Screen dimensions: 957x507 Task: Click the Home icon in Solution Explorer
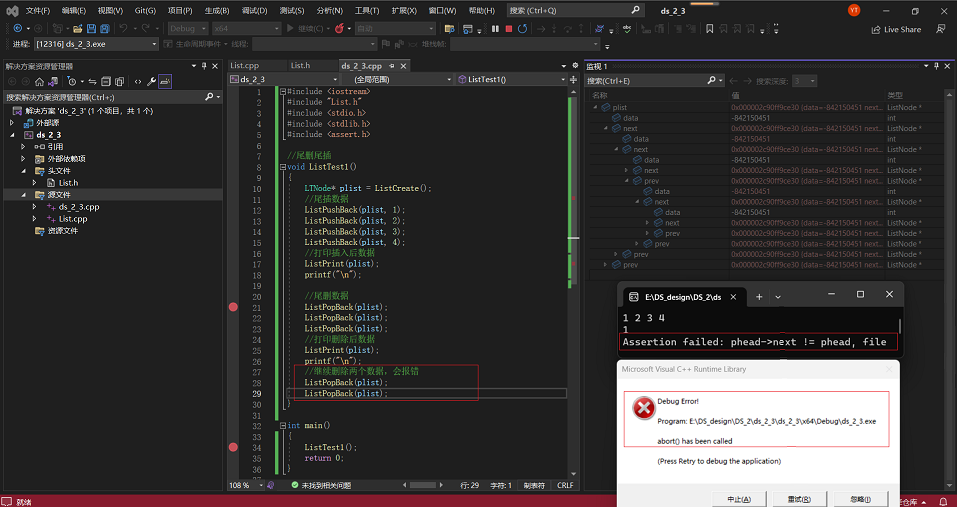click(39, 81)
